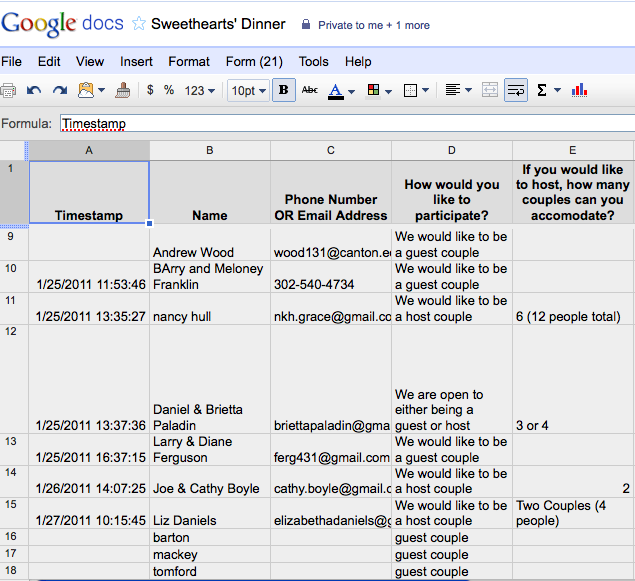Click the Joe & Cathy Boyle cell

[210, 481]
